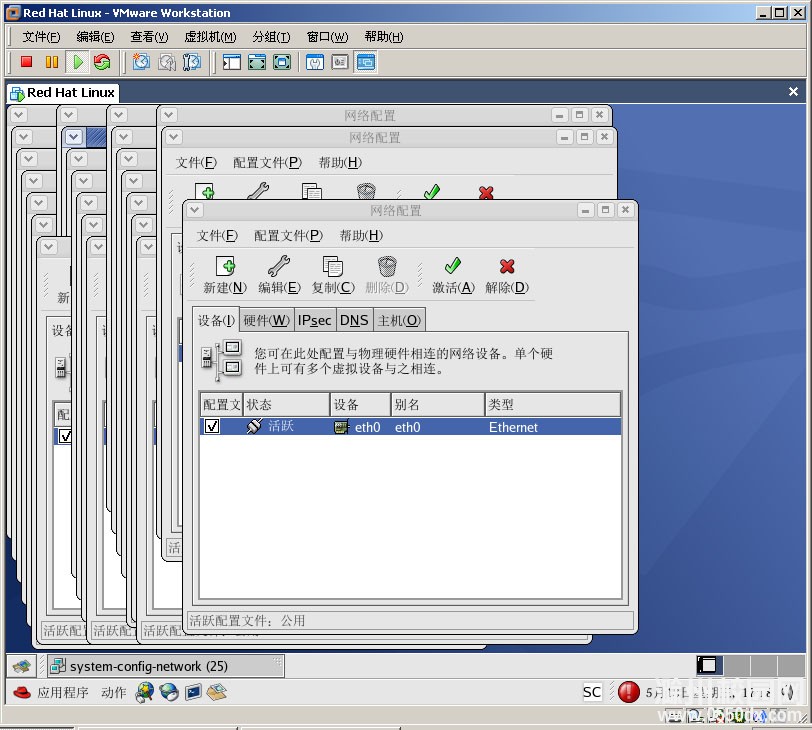The image size is (812, 730).
Task: Click the revert to snapshot icon
Action: point(167,62)
